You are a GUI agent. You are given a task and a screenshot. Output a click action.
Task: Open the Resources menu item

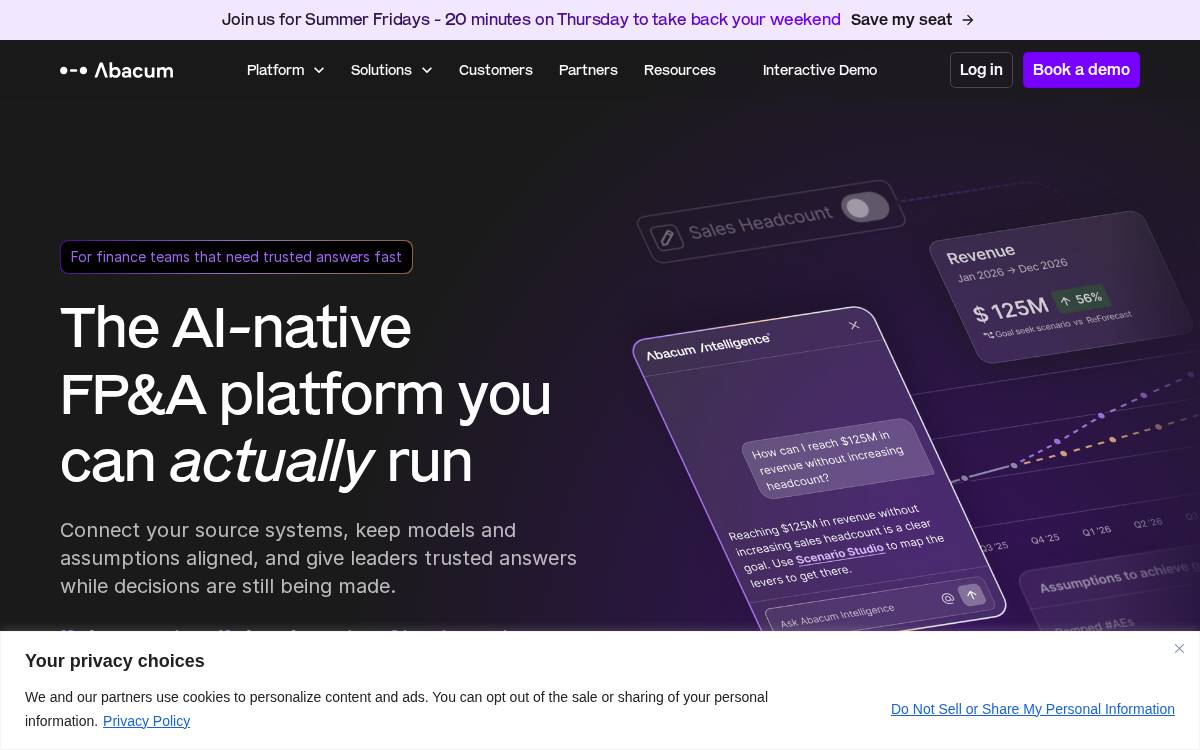pos(679,70)
